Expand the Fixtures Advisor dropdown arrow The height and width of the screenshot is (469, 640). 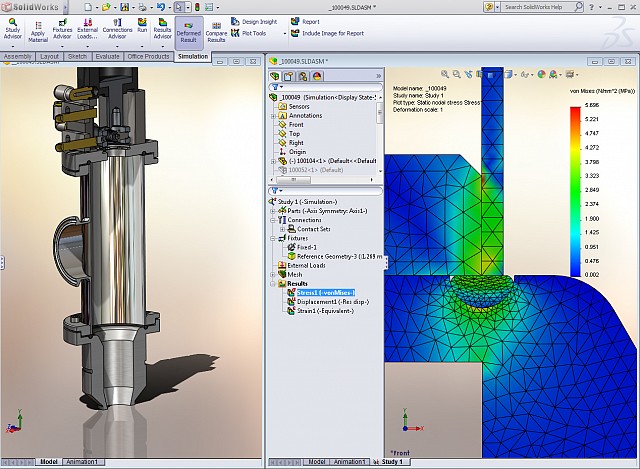pos(62,46)
